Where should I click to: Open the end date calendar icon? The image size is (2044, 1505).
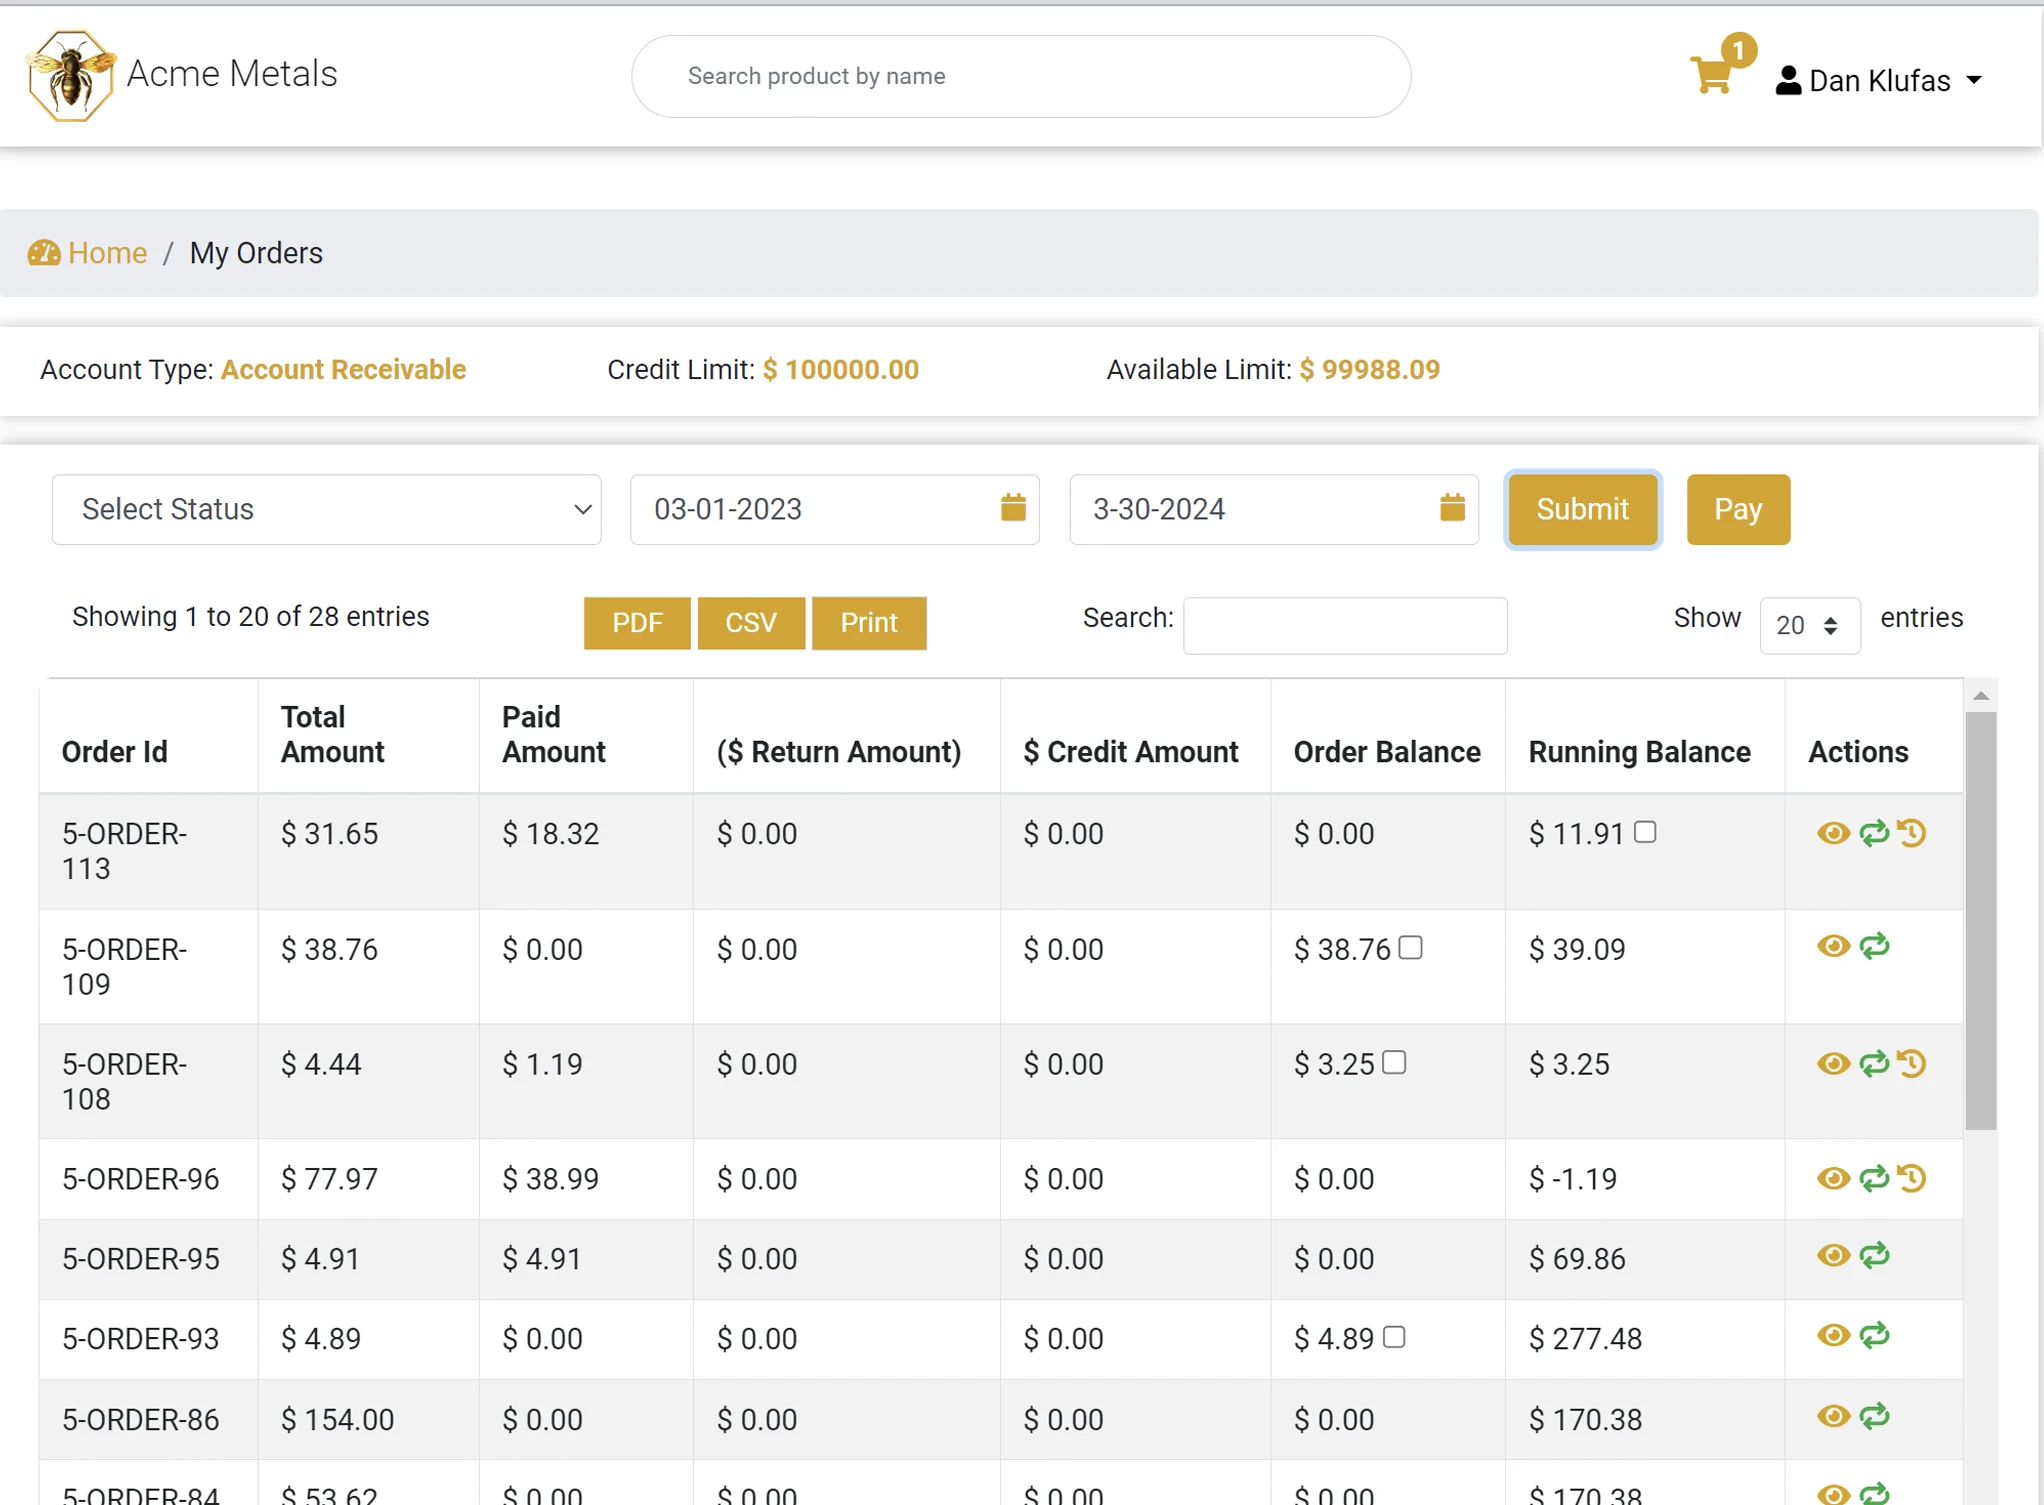[1452, 508]
